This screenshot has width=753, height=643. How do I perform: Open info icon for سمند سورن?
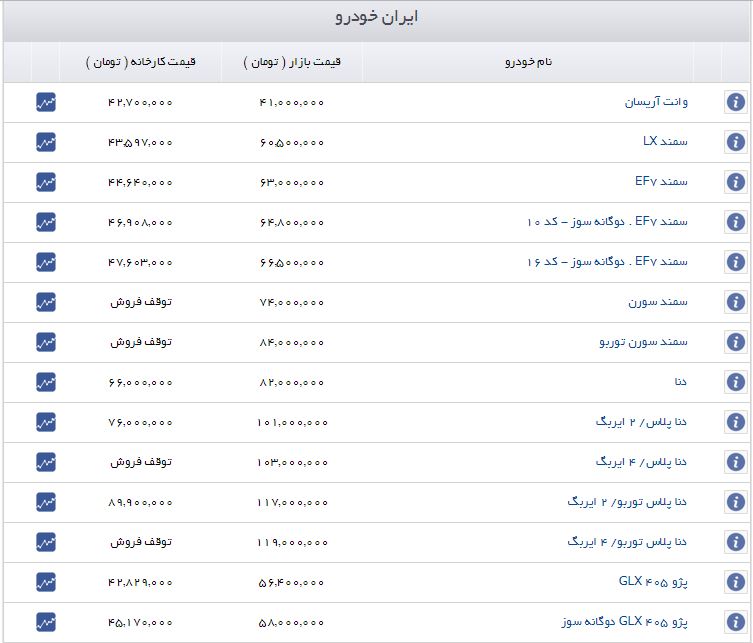[735, 302]
